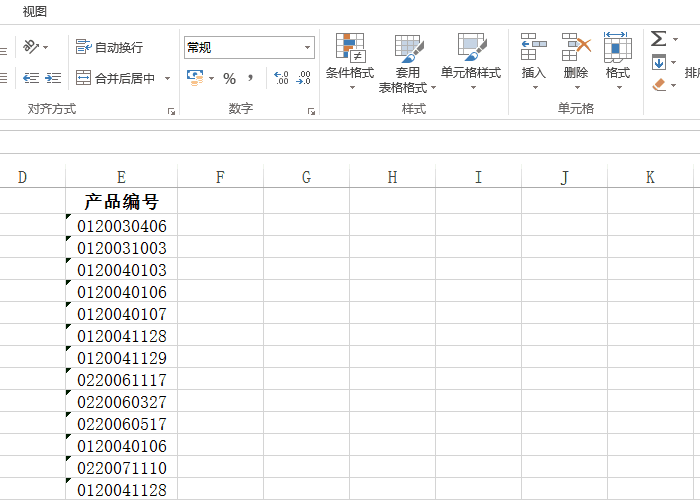
Task: Select cell containing 0220071110
Action: (x=121, y=467)
